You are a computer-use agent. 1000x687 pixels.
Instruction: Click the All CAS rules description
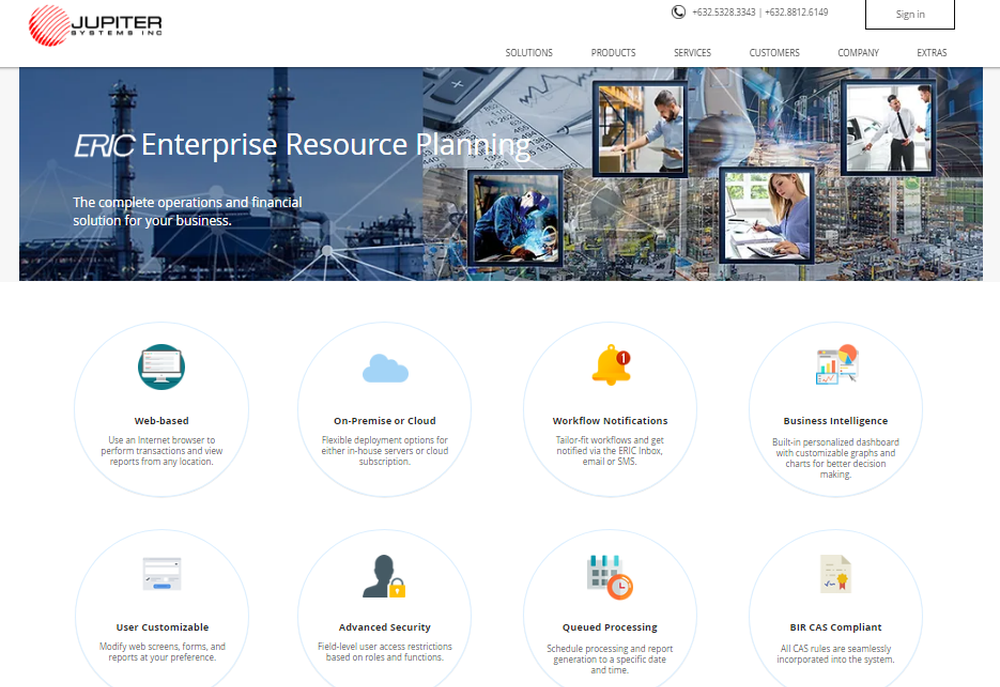point(835,654)
